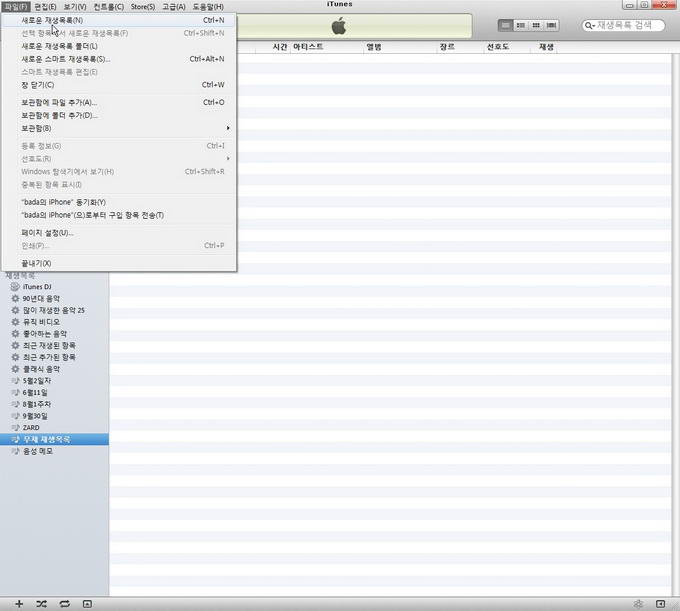Viewport: 680px width, 611px height.
Task: Click the Apple logo in the display
Action: [x=339, y=26]
